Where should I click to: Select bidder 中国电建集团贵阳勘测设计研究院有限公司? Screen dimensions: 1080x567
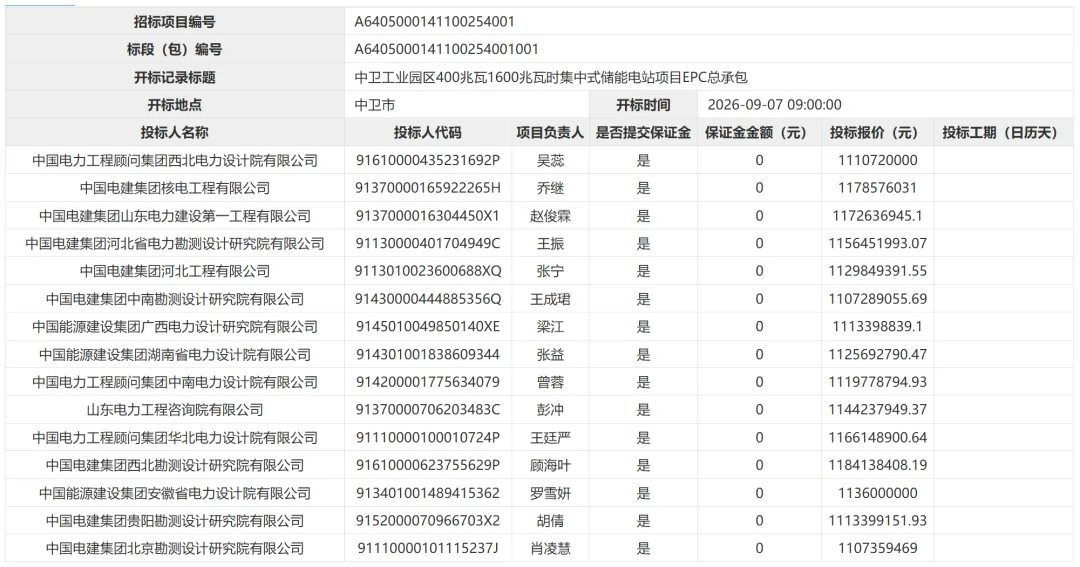pyautogui.click(x=175, y=521)
